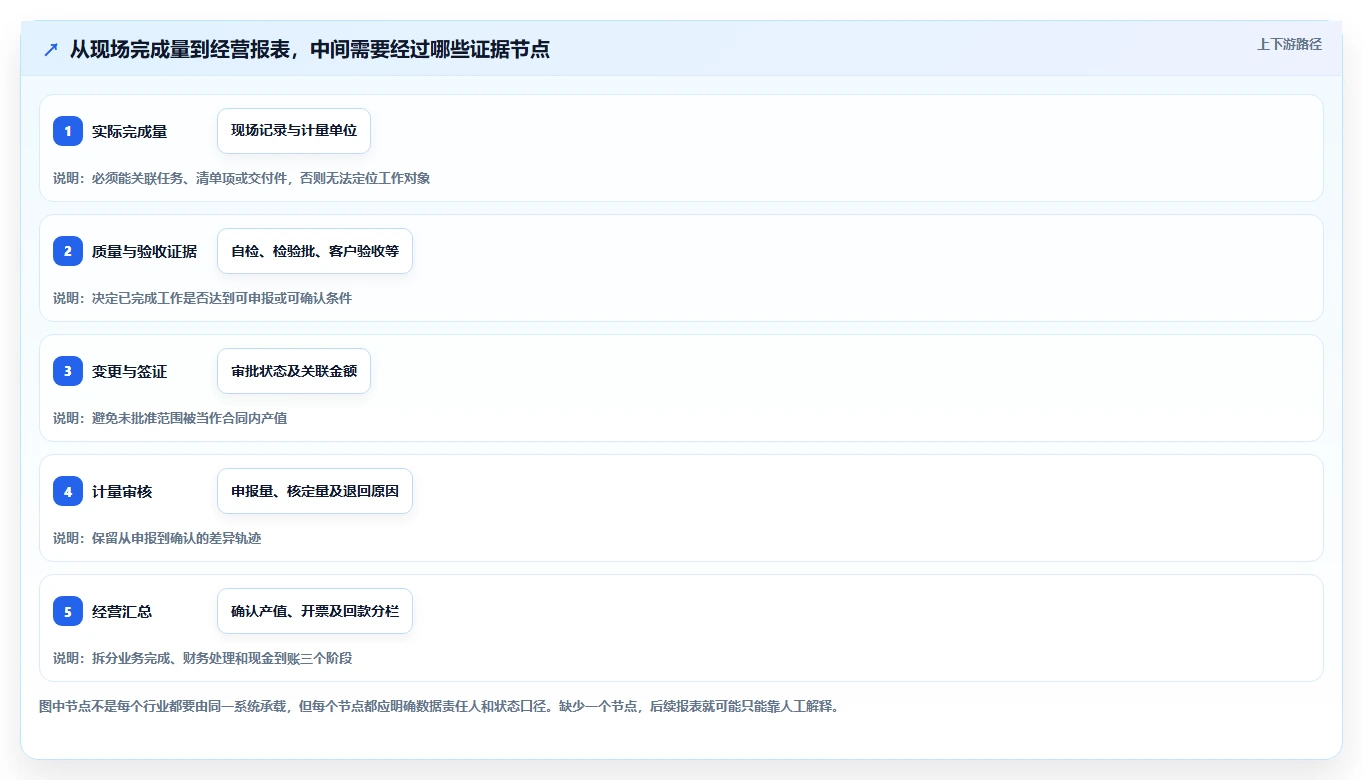
Task: Click the step 1 number badge
Action: 68,131
